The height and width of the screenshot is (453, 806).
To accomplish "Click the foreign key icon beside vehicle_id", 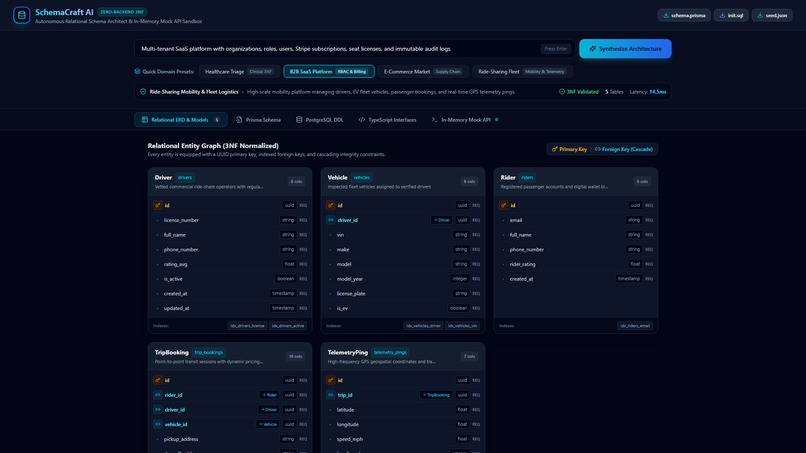I will (x=158, y=424).
